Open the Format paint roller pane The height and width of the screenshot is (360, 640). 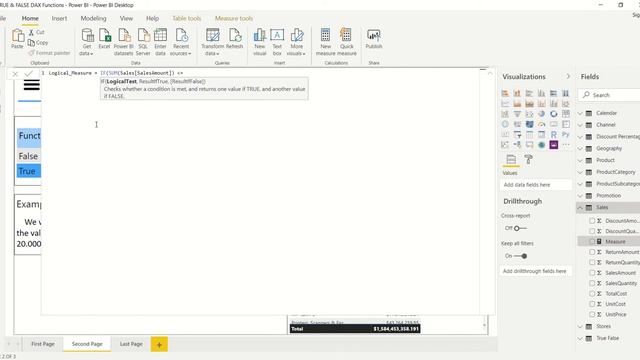point(528,160)
